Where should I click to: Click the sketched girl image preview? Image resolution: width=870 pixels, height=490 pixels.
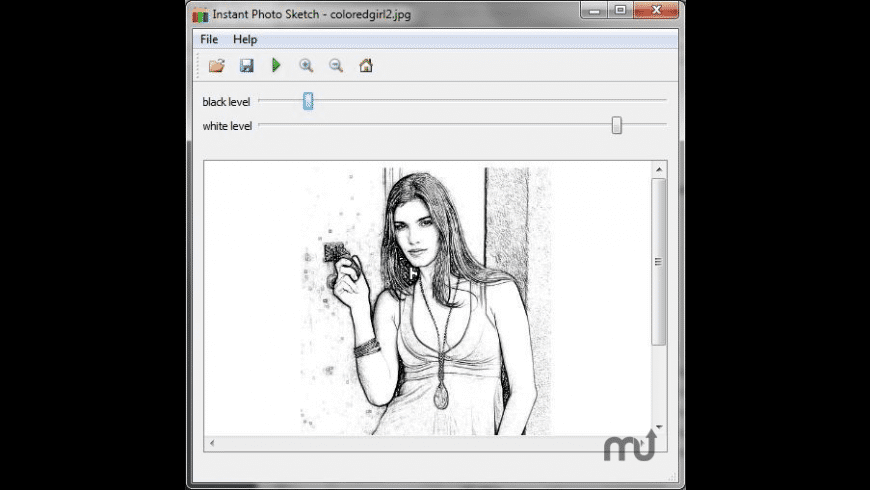coord(426,300)
